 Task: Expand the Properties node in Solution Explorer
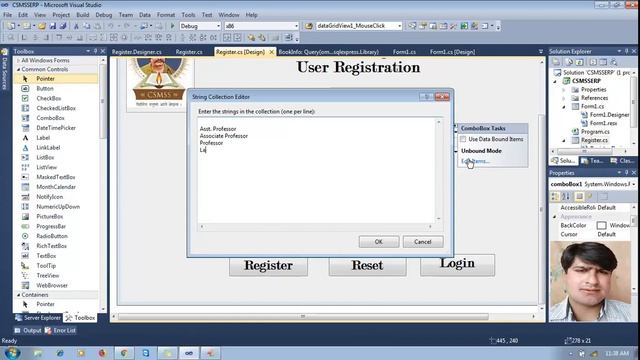point(564,89)
